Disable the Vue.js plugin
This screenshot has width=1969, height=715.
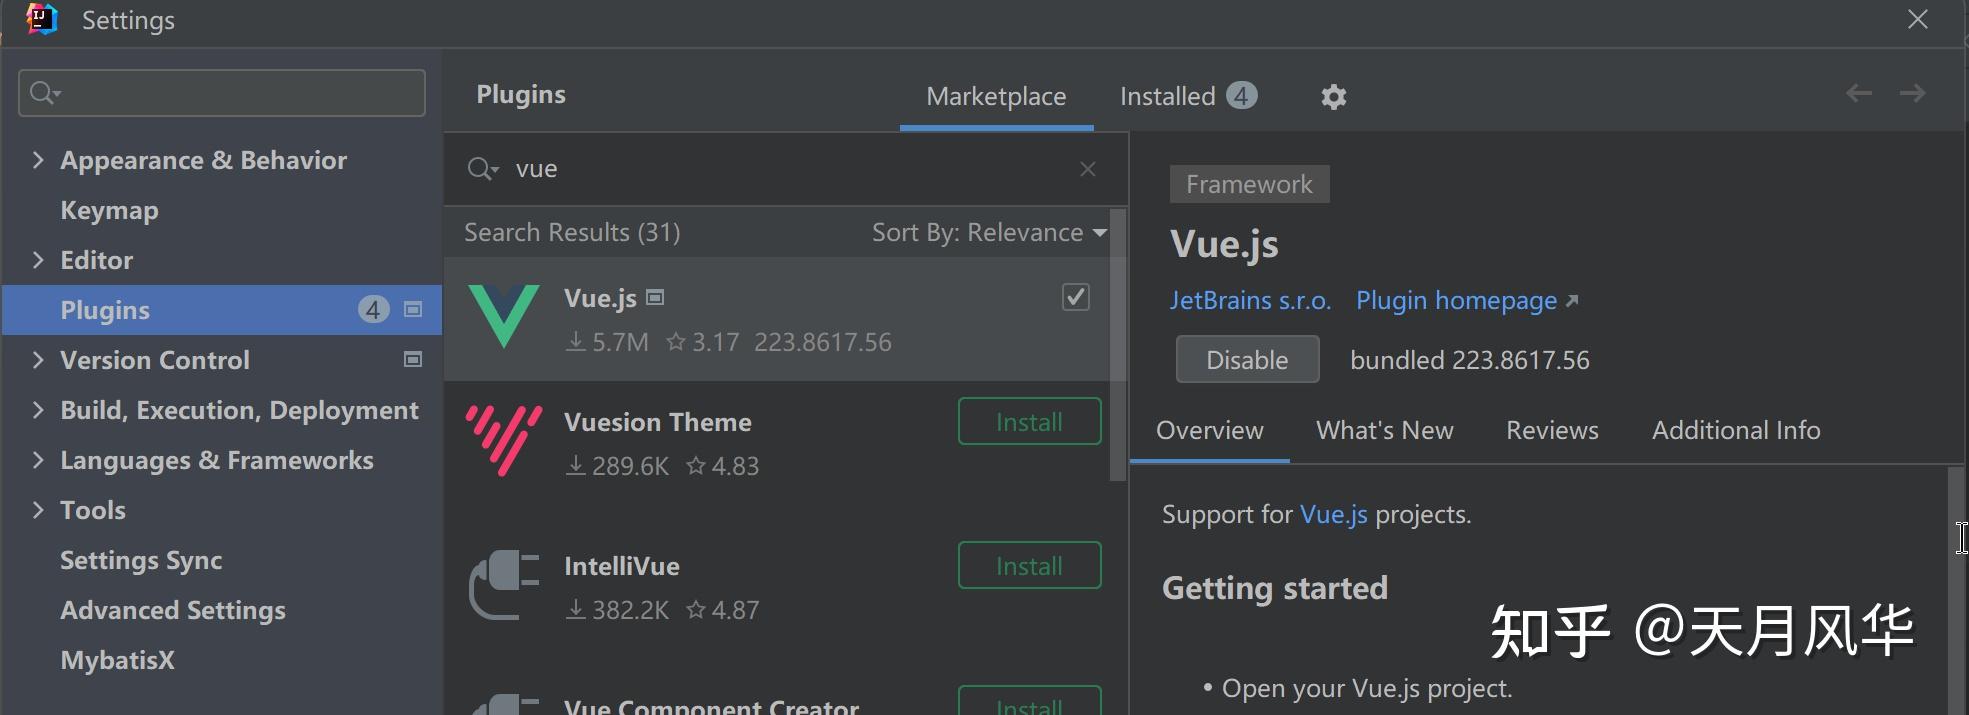[x=1247, y=360]
